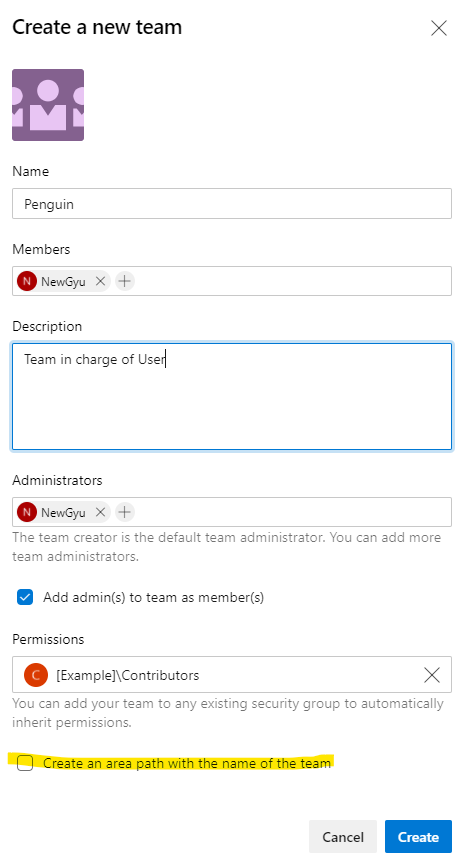
Task: Remove NewGyu from the Administrators field
Action: (x=100, y=512)
